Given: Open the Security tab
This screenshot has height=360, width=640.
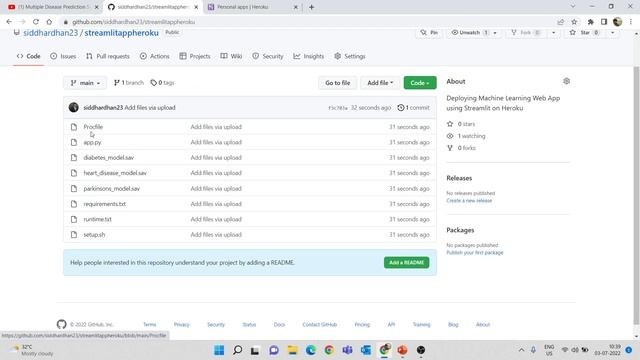Looking at the screenshot, I should point(268,56).
